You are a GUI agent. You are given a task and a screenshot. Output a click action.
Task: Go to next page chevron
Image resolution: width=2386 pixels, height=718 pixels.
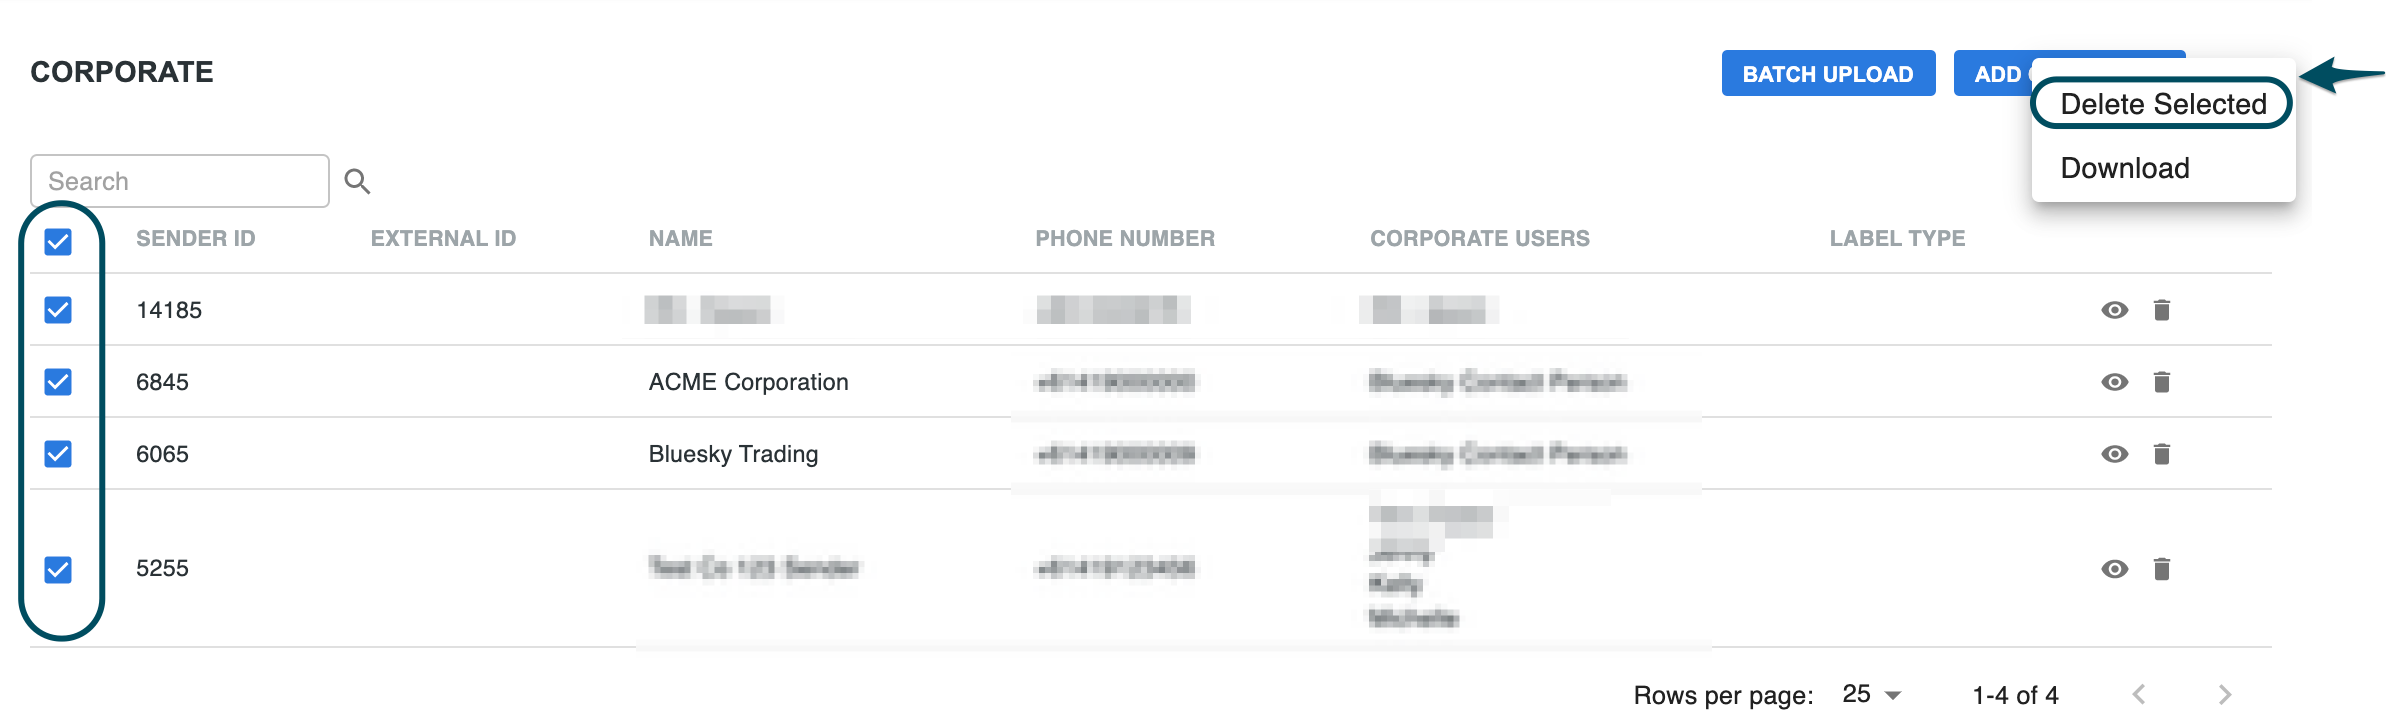pyautogui.click(x=2225, y=694)
